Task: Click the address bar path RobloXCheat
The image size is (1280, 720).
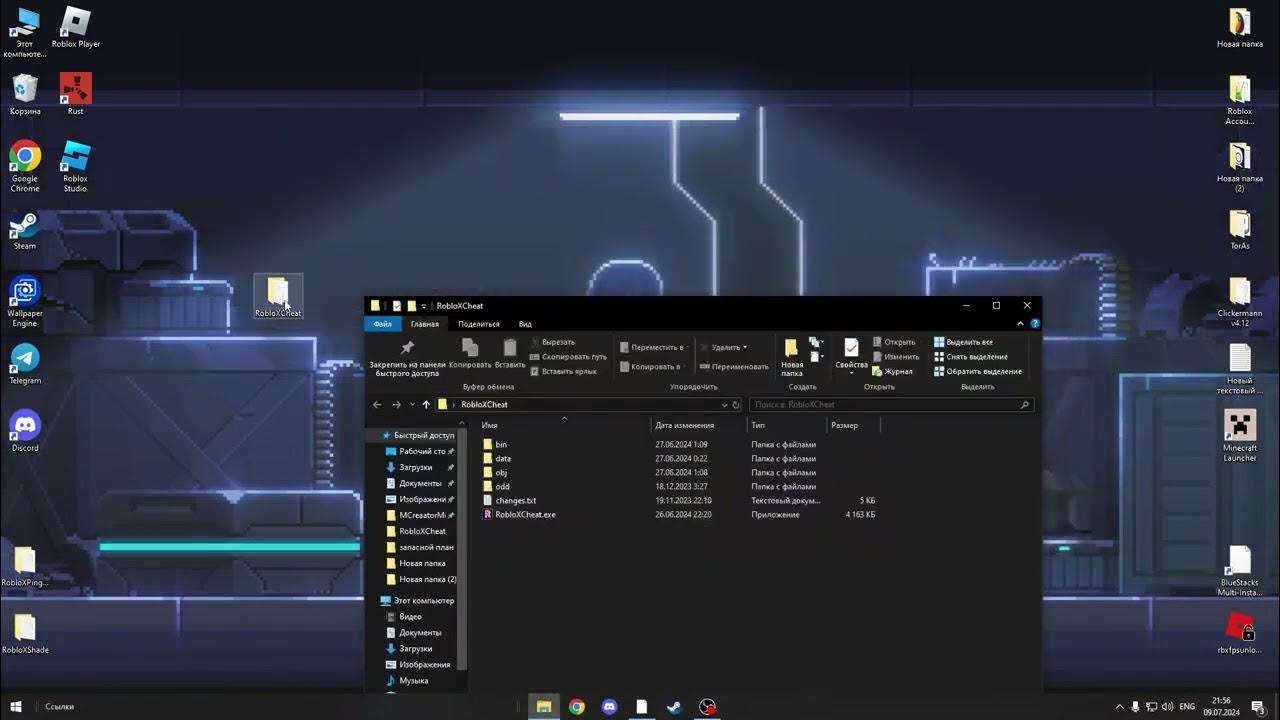Action: (484, 405)
